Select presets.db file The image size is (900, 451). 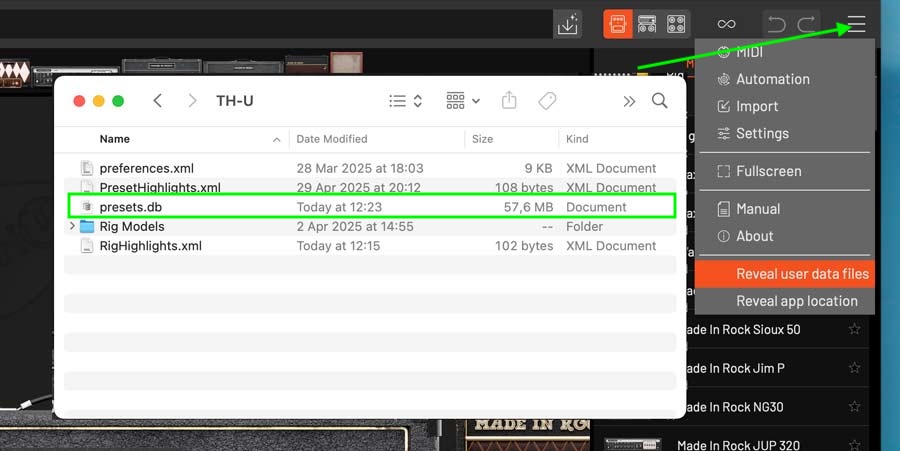pos(370,207)
